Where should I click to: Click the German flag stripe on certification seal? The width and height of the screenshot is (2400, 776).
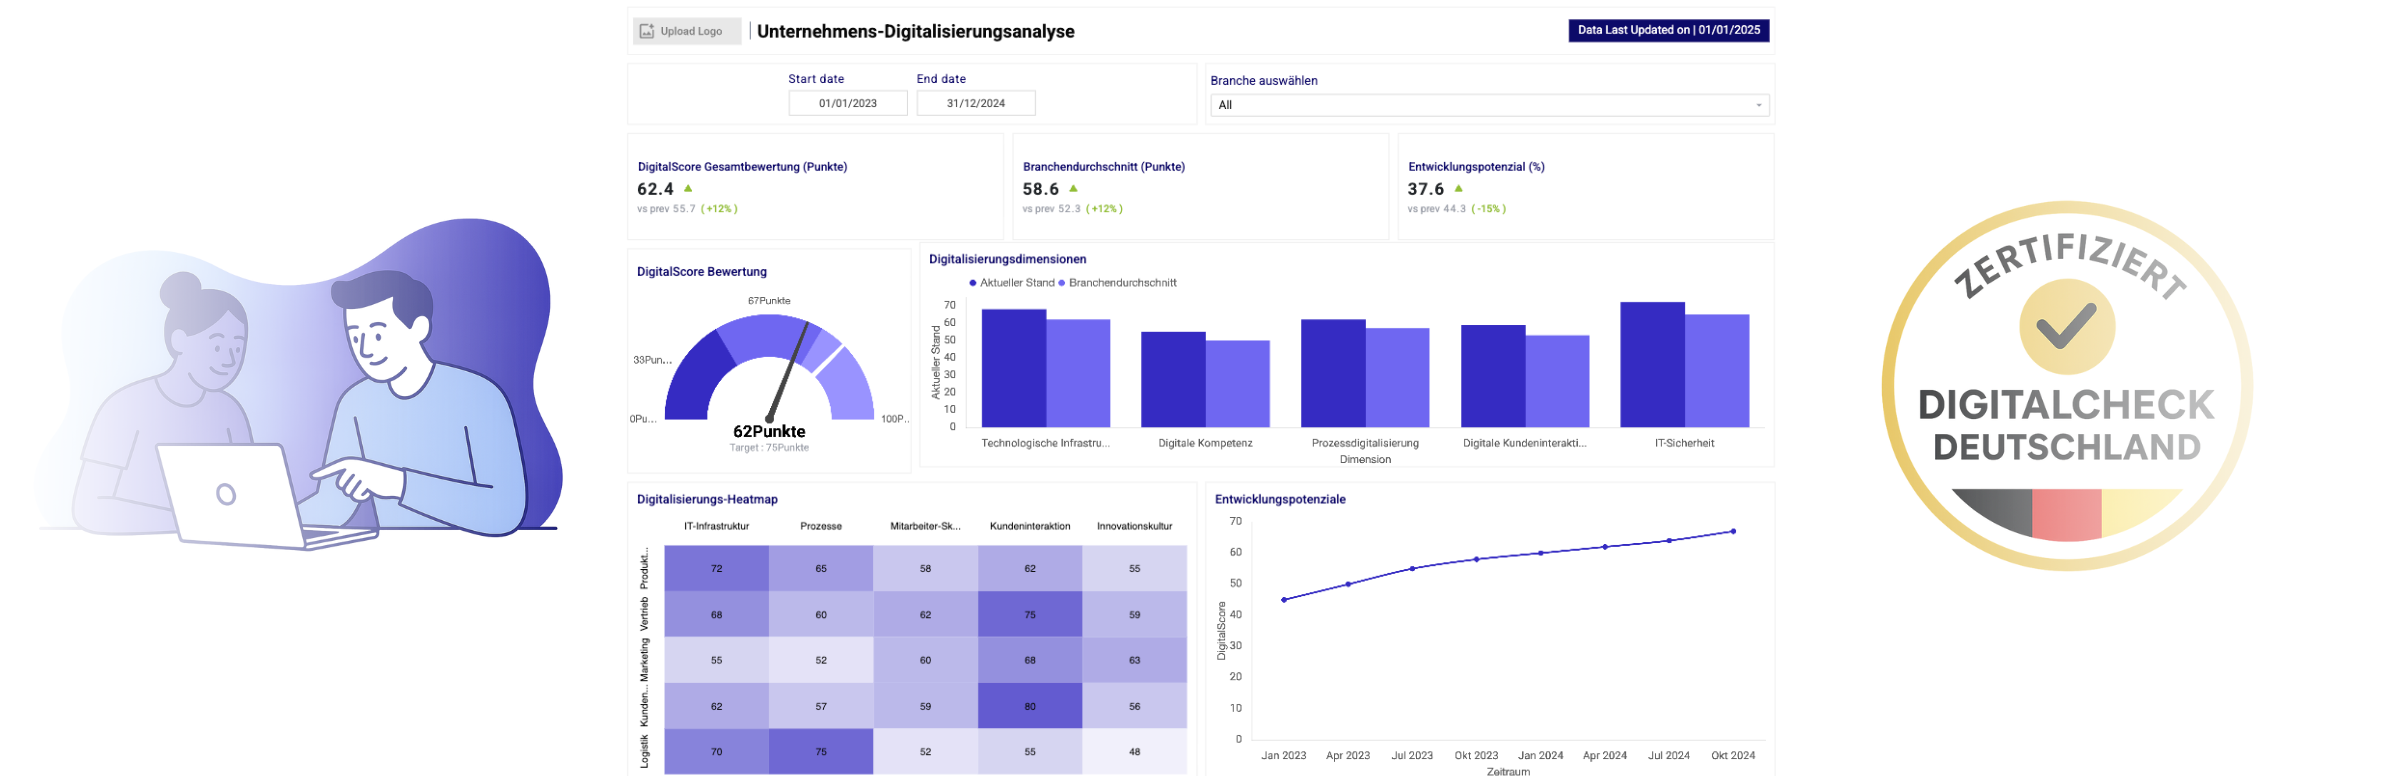coord(2066,513)
